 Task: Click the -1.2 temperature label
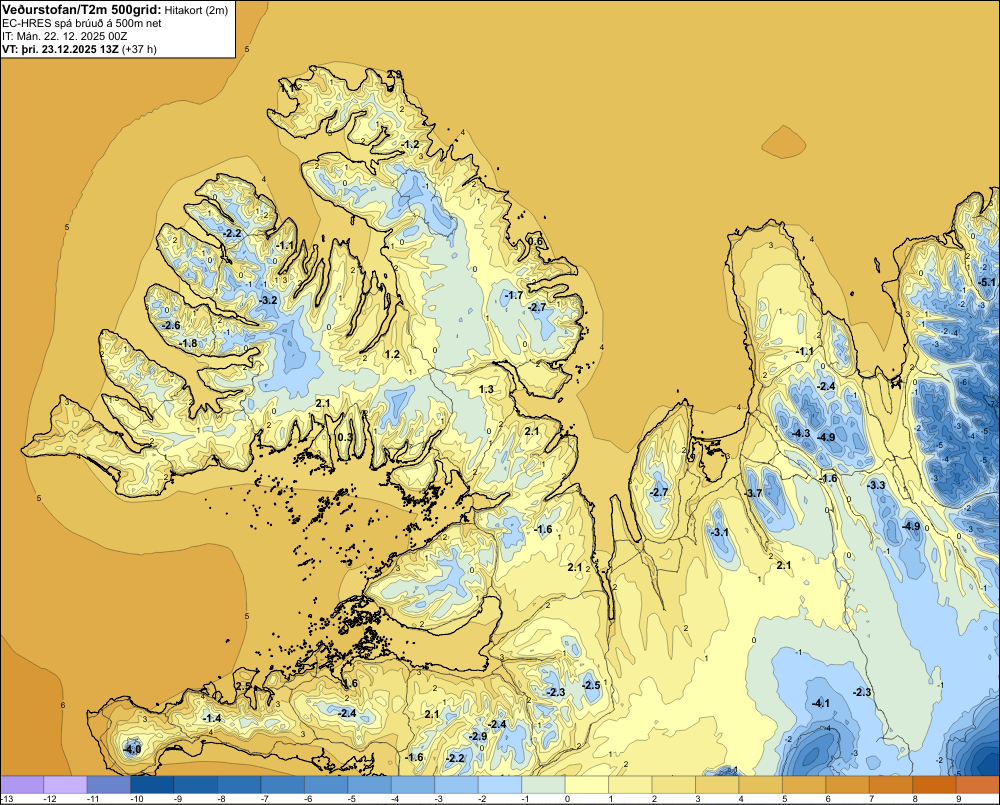pyautogui.click(x=411, y=144)
